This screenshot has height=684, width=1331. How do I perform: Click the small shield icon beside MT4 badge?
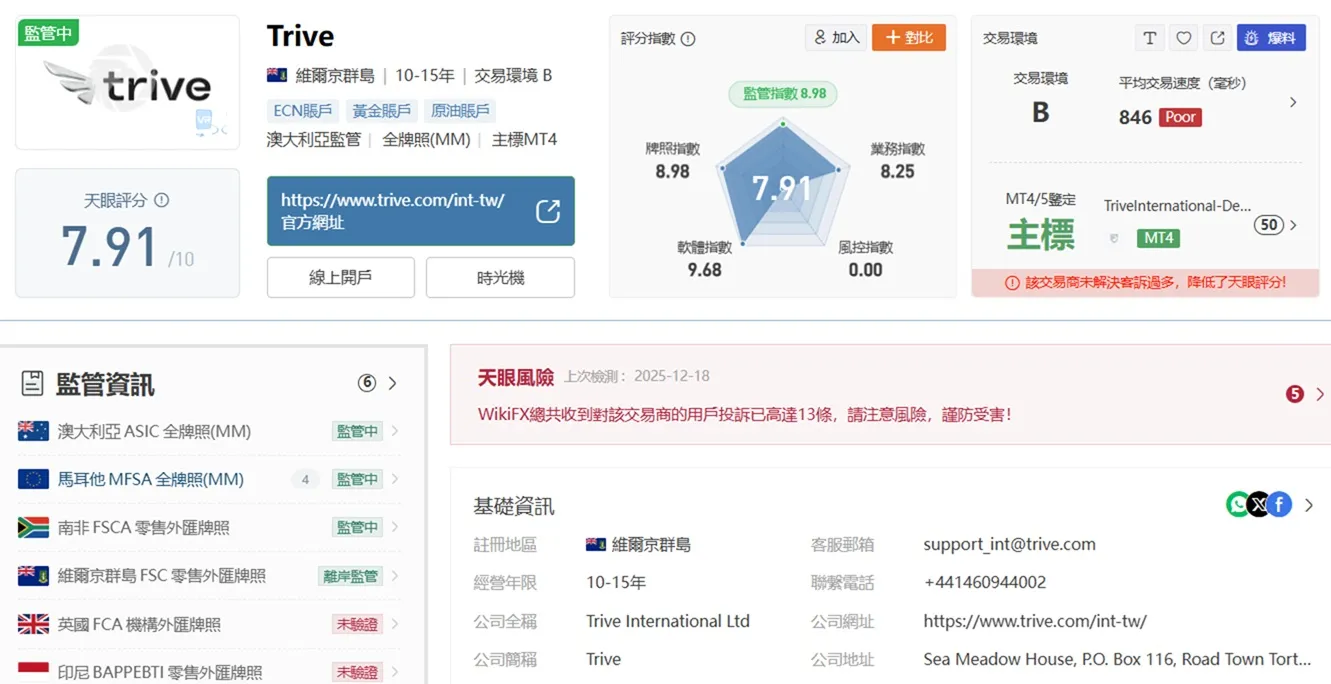[x=1114, y=238]
